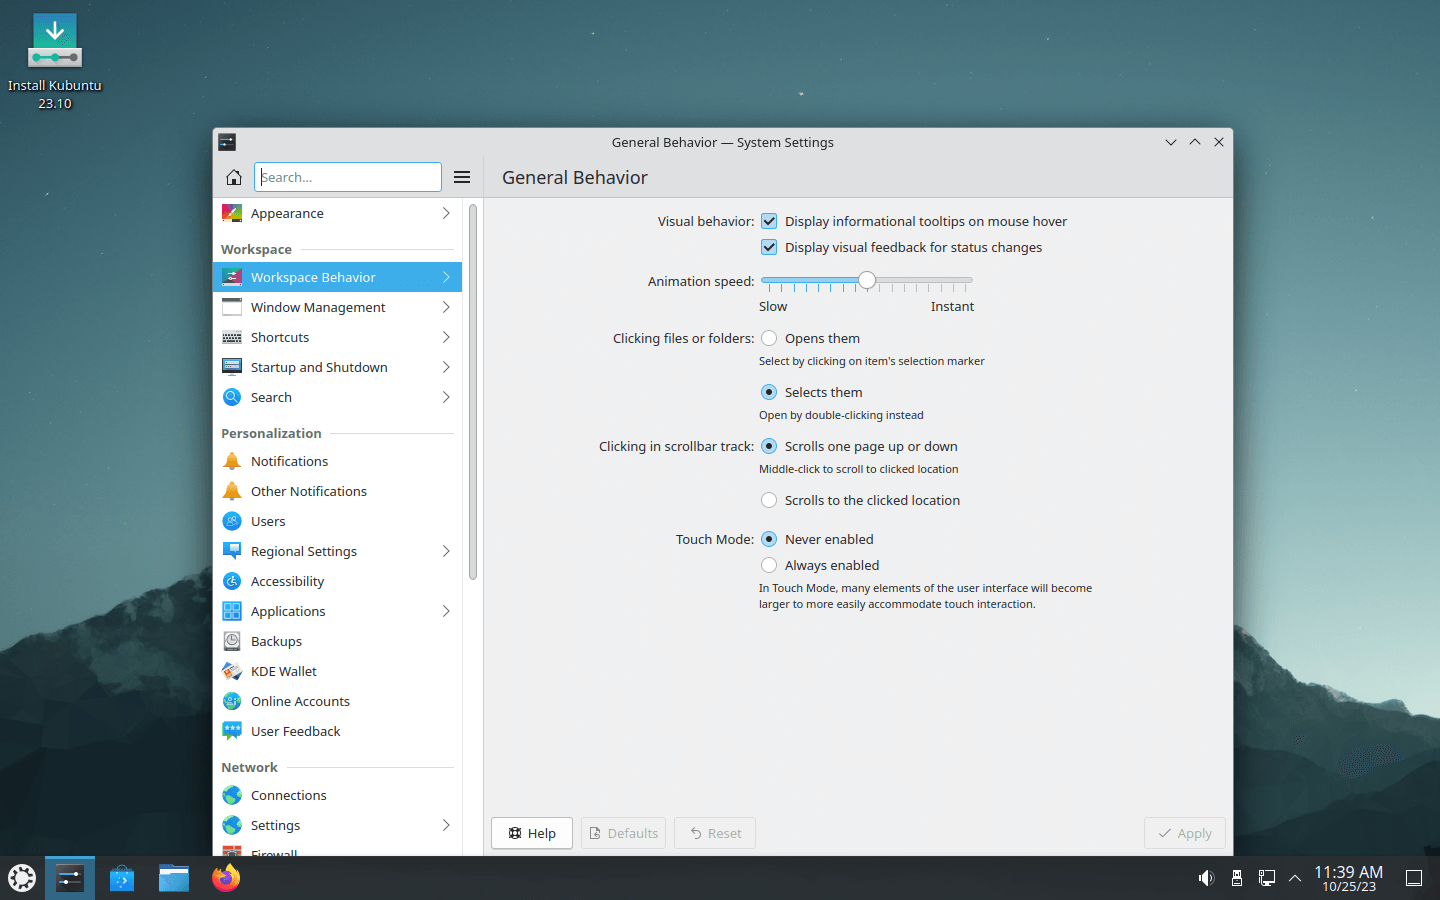
Task: Open the hamburger menu beside search field
Action: [462, 177]
